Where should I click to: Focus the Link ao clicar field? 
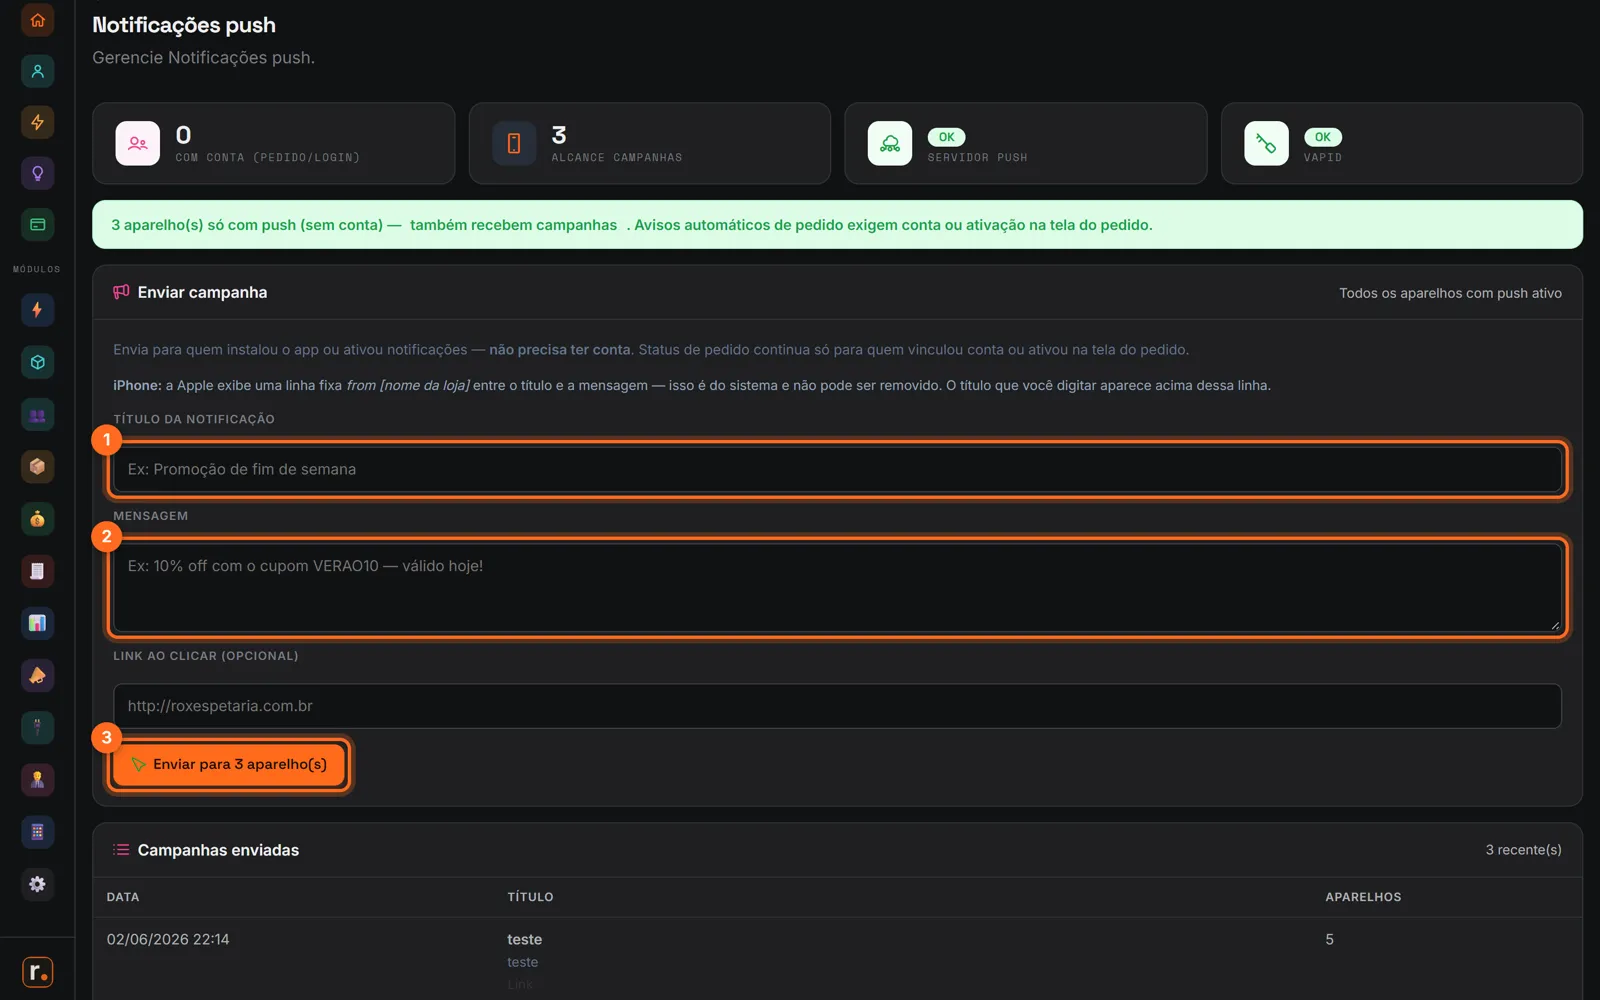point(838,706)
